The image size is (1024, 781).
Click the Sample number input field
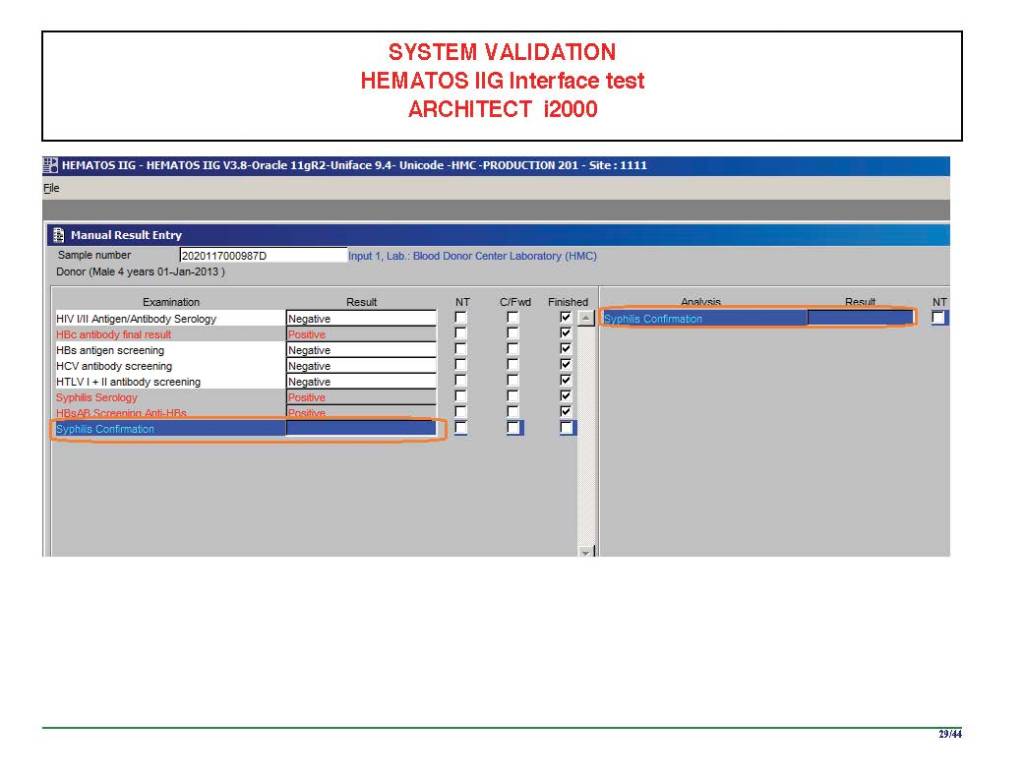pos(262,256)
